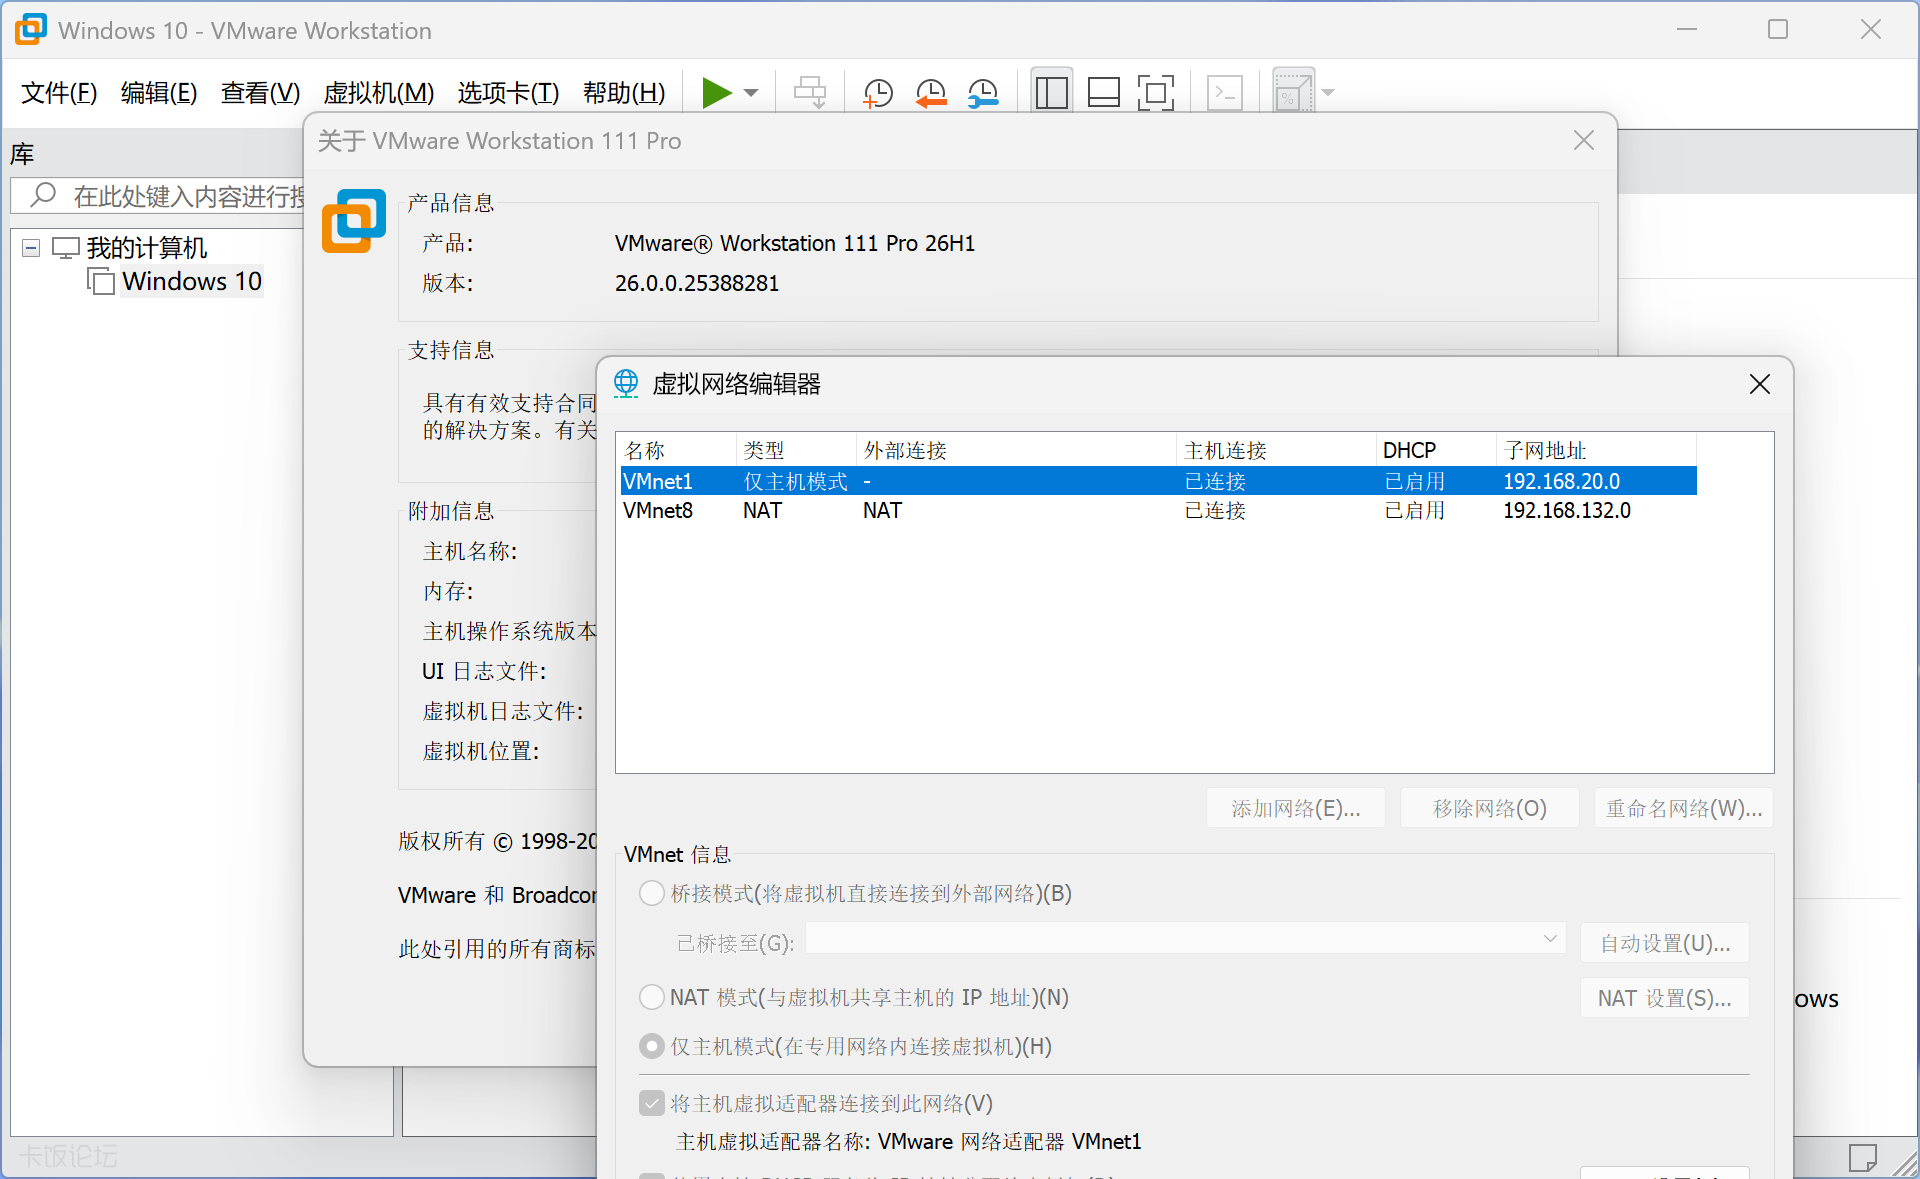
Task: Select the 桥接模式 radio button
Action: coord(652,893)
